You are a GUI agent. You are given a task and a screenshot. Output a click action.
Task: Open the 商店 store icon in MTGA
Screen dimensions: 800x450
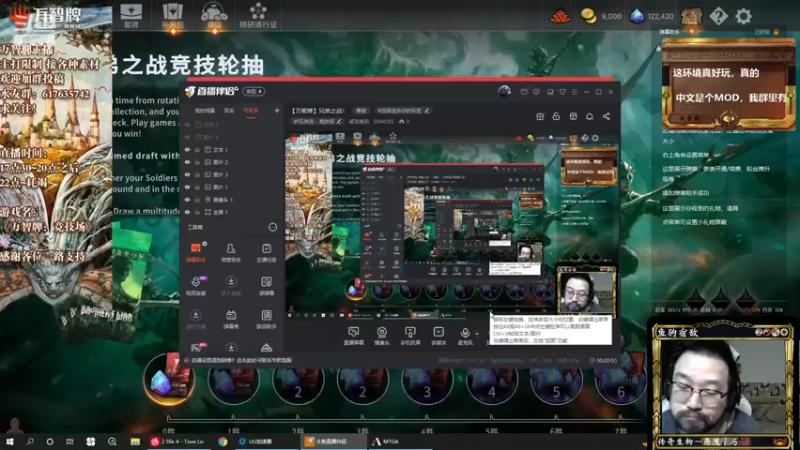pos(214,15)
